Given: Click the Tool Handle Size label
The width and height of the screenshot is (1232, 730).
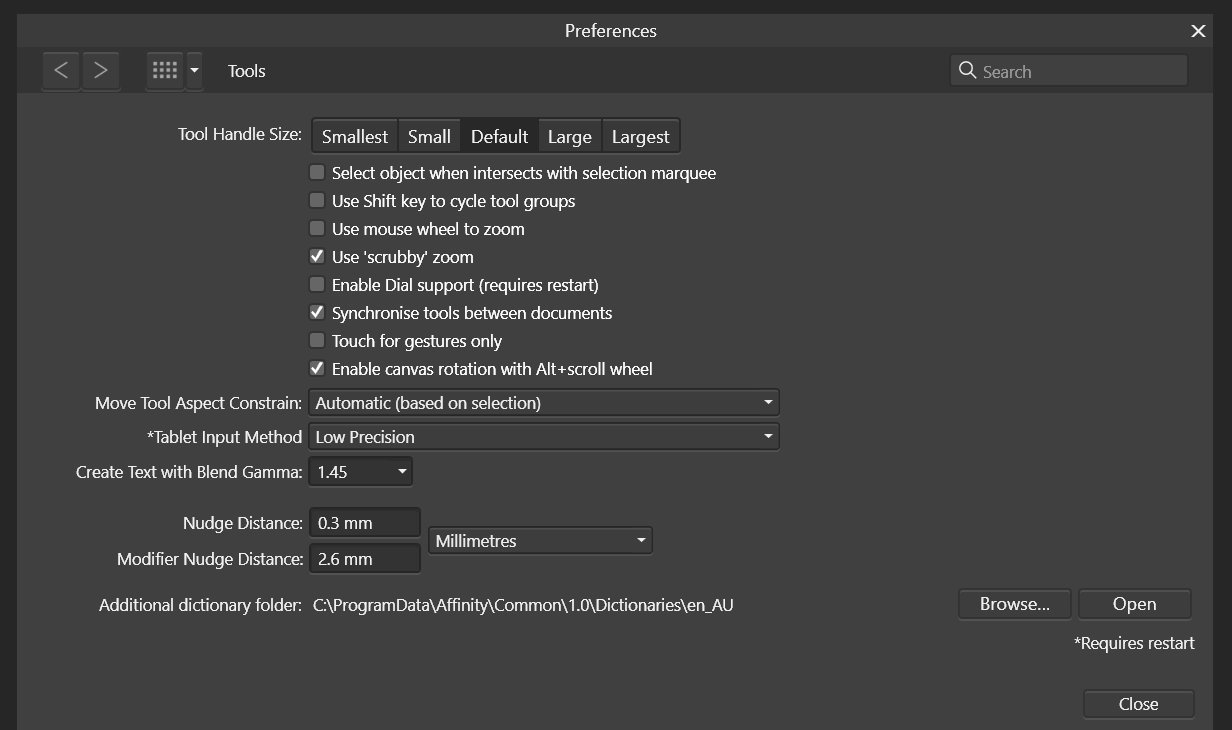Looking at the screenshot, I should [x=240, y=135].
